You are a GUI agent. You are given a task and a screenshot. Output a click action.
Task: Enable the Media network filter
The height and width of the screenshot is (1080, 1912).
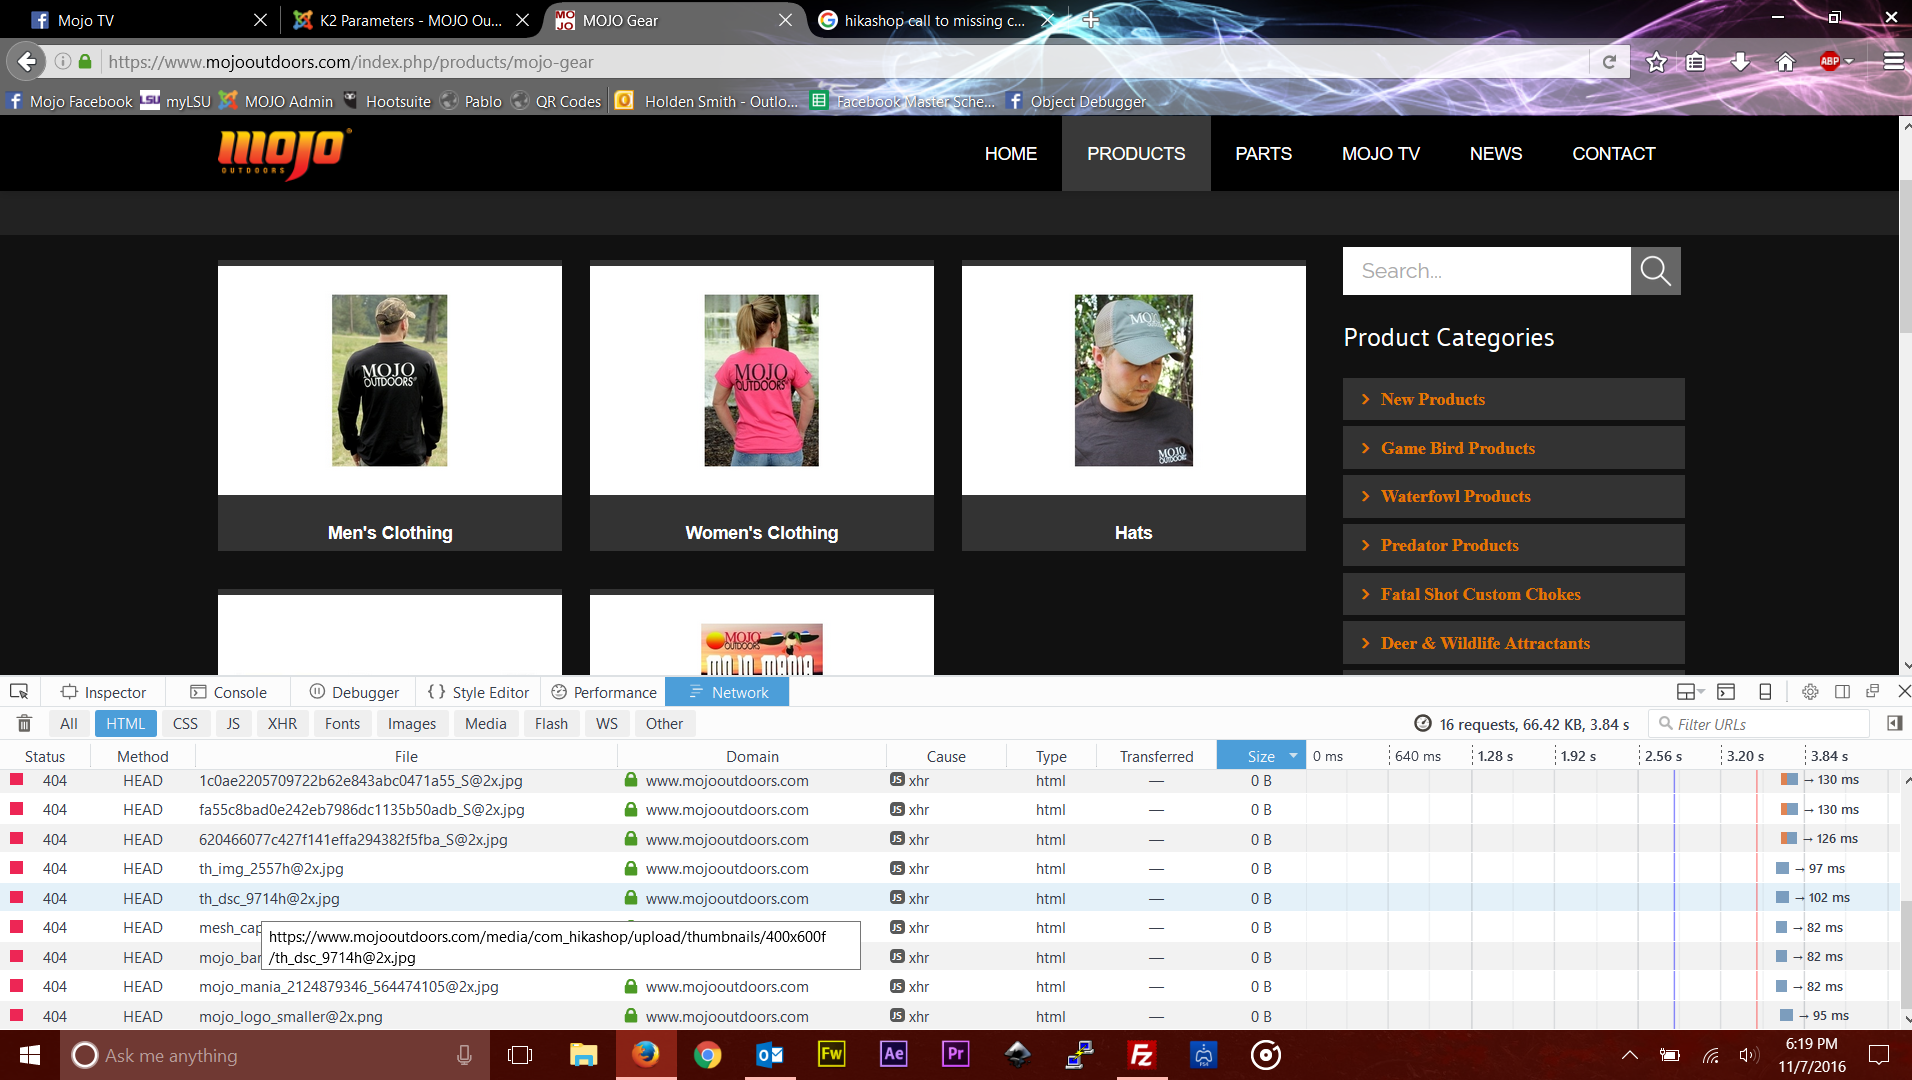[486, 724]
